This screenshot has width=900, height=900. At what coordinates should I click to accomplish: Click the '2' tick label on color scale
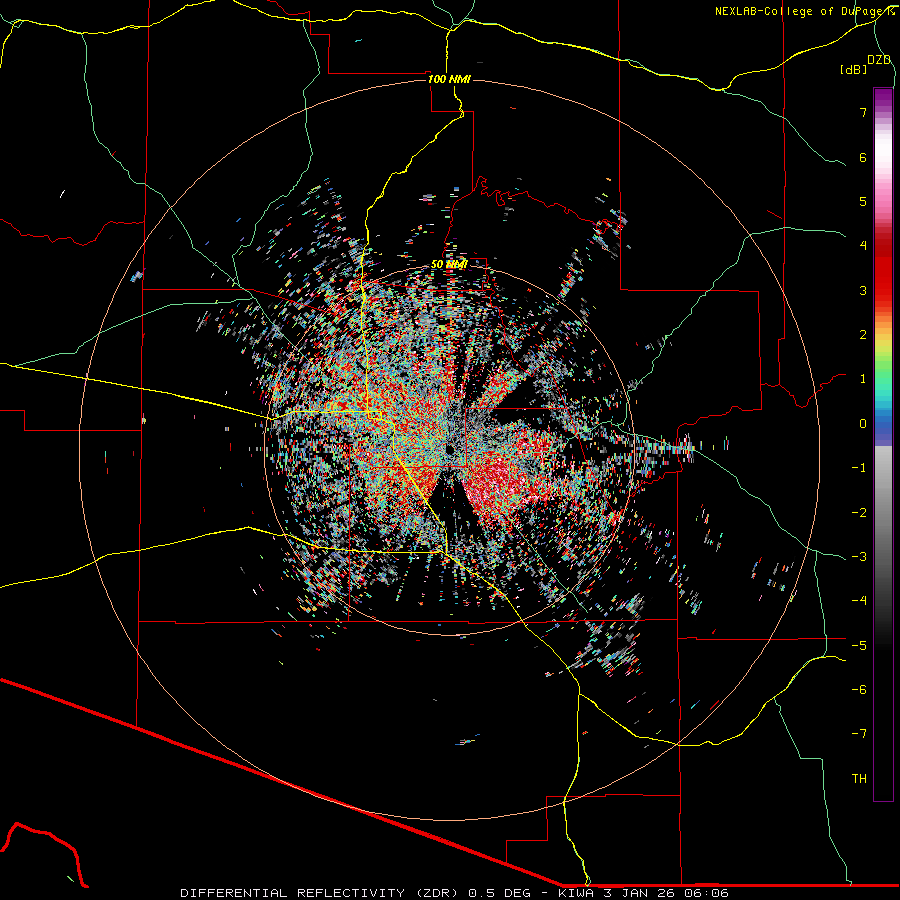(x=863, y=335)
